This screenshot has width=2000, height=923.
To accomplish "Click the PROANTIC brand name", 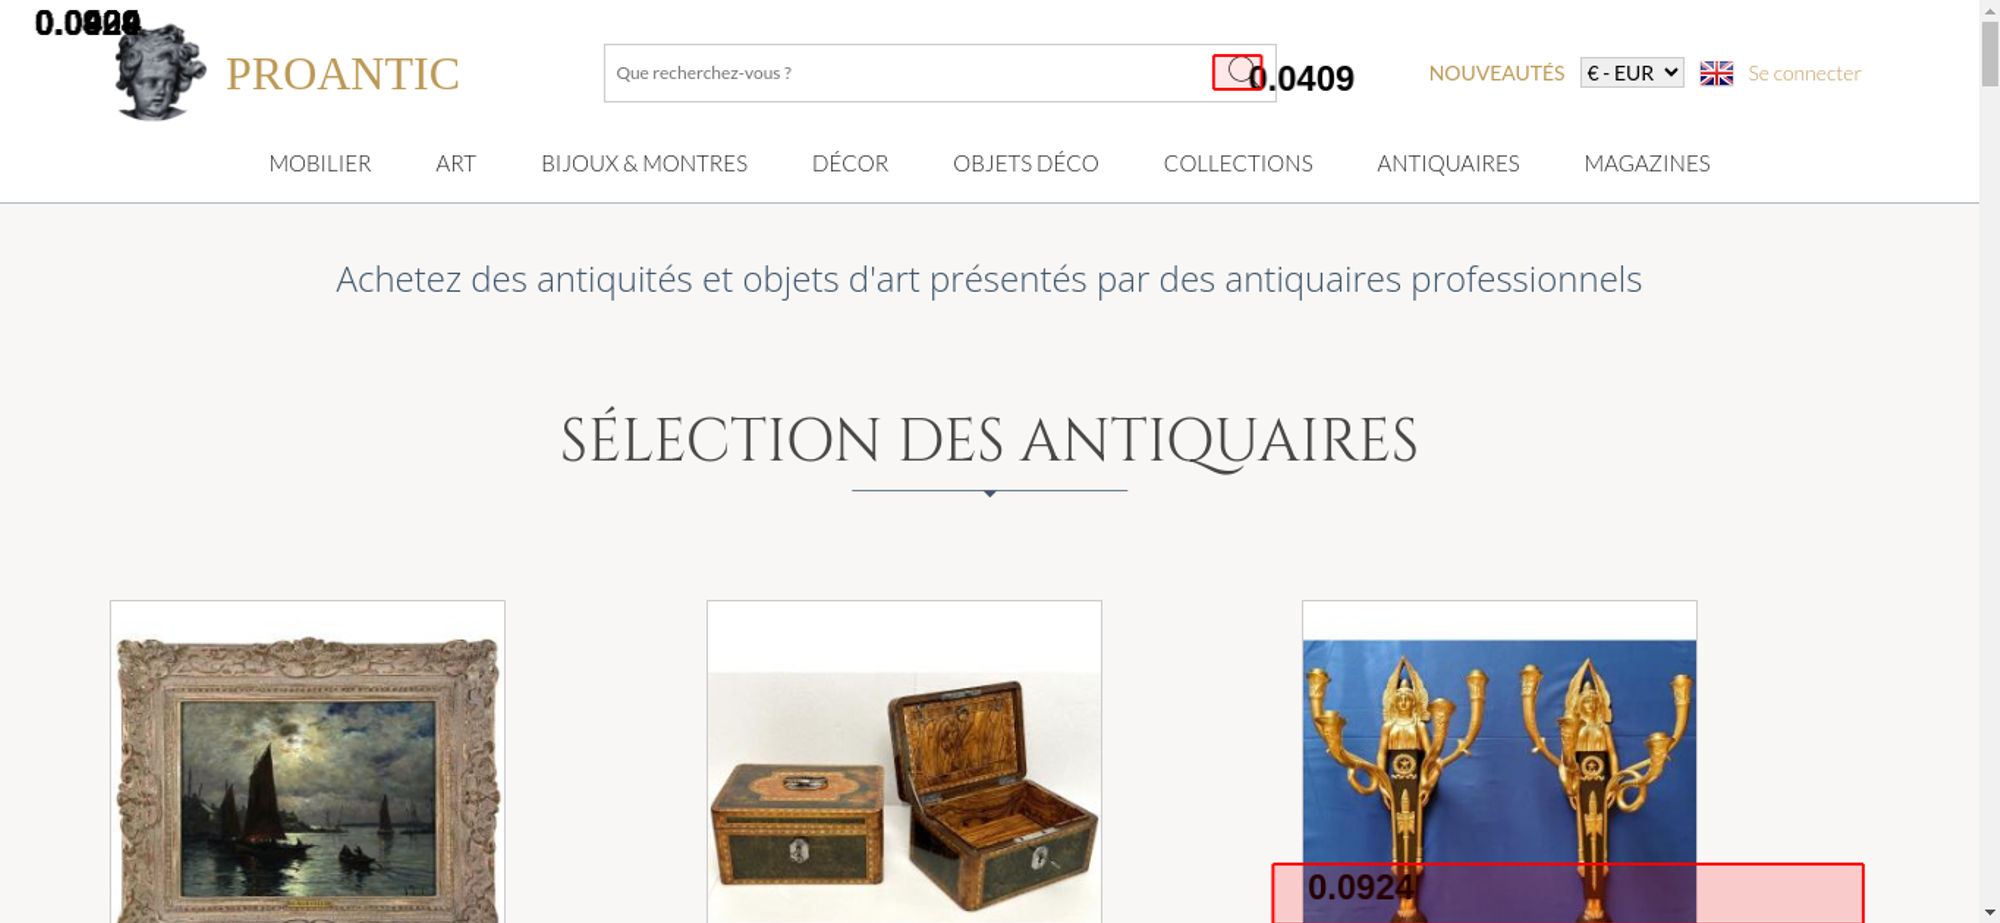I will click(342, 74).
